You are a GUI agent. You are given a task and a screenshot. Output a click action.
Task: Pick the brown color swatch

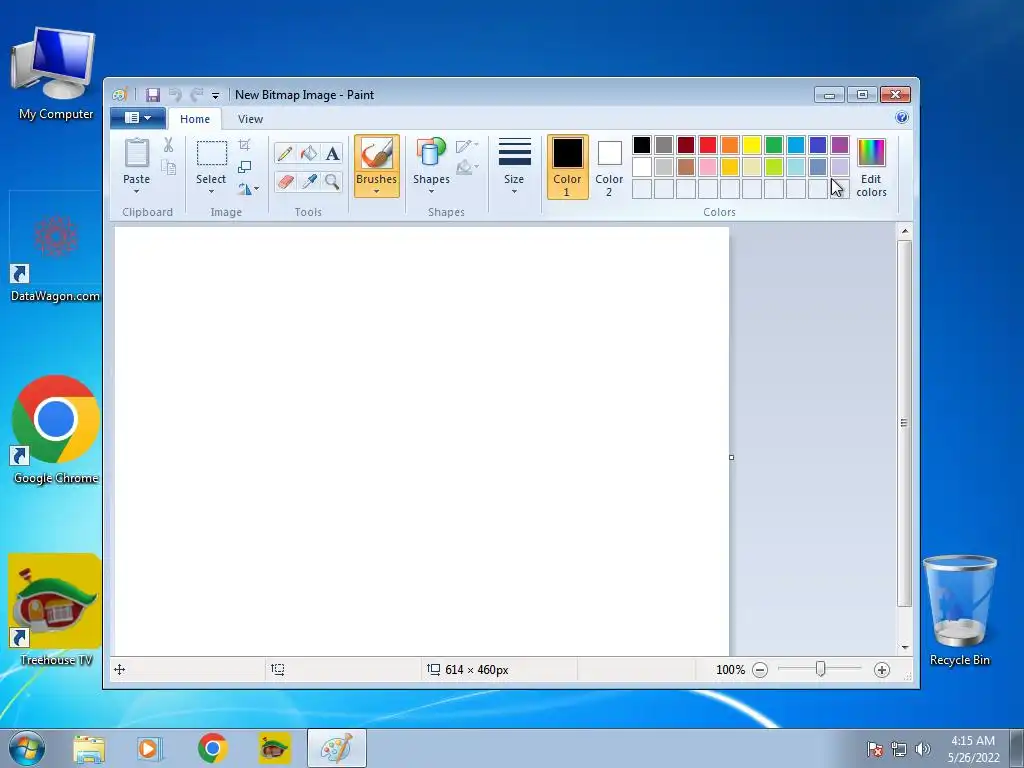click(x=686, y=167)
